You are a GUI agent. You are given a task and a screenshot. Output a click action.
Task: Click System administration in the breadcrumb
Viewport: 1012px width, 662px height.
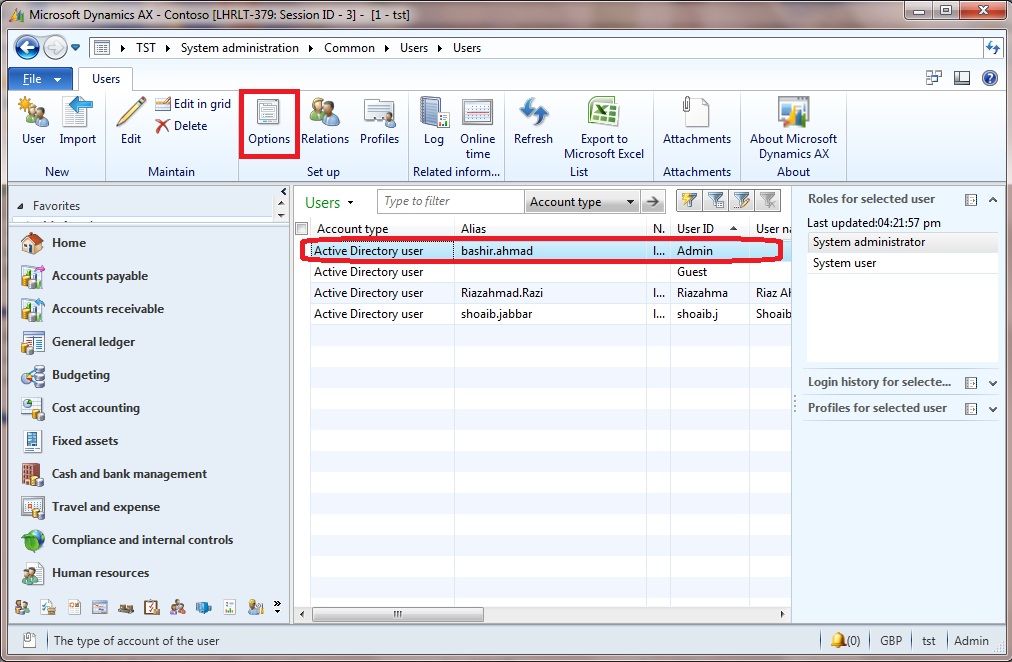point(239,48)
